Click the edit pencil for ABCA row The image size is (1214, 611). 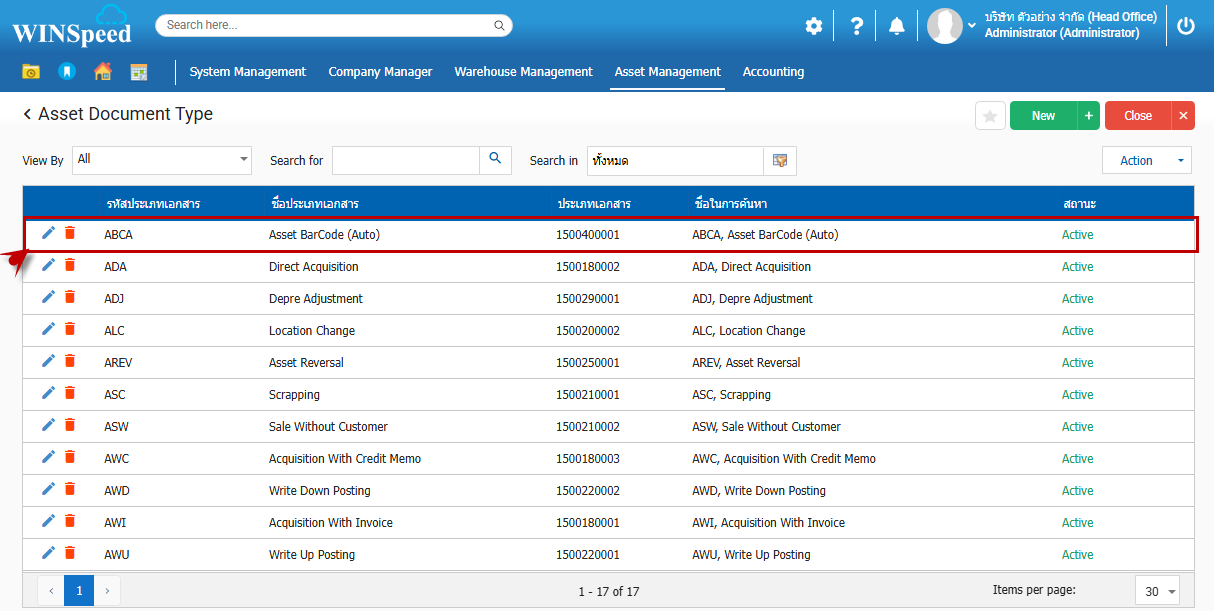48,233
